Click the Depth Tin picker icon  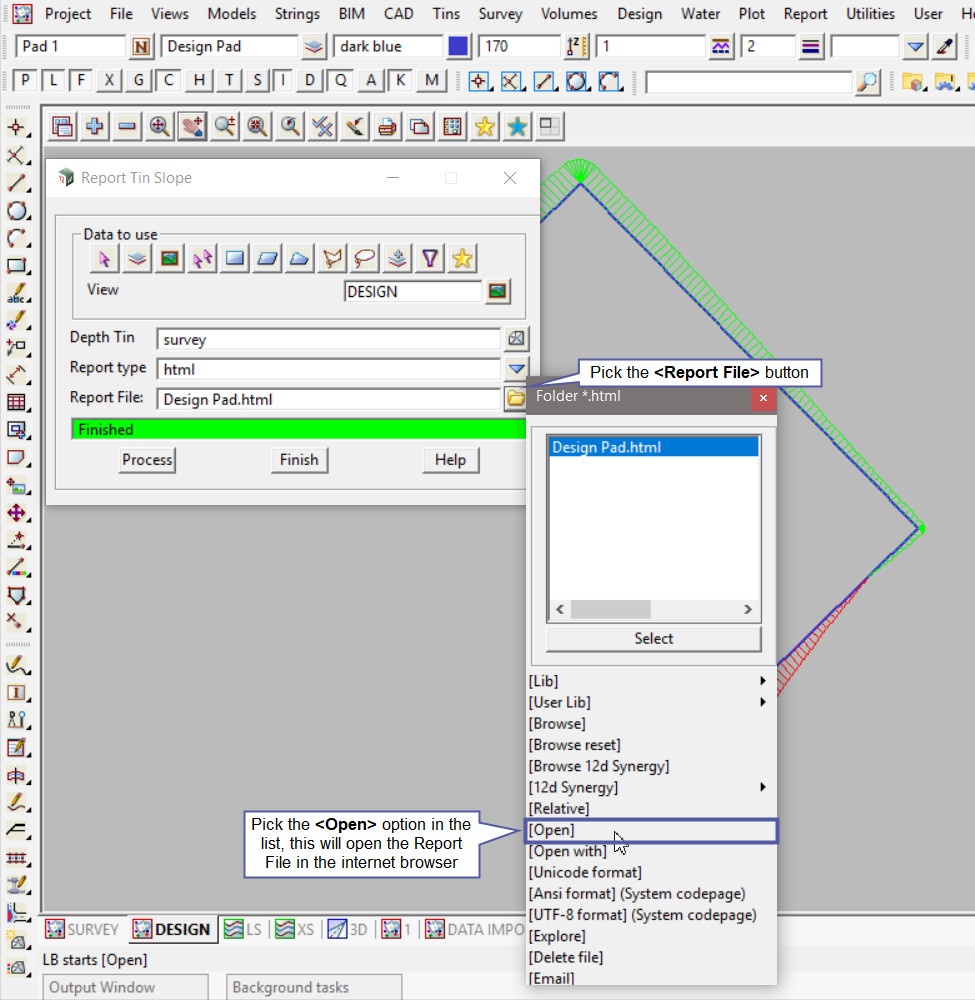click(515, 339)
